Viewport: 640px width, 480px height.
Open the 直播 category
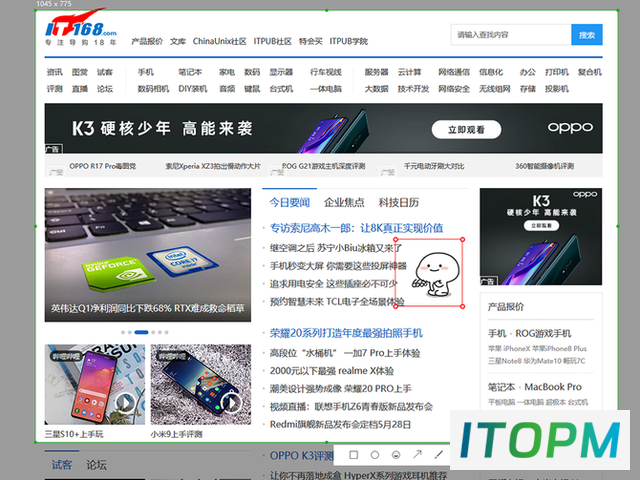80,89
